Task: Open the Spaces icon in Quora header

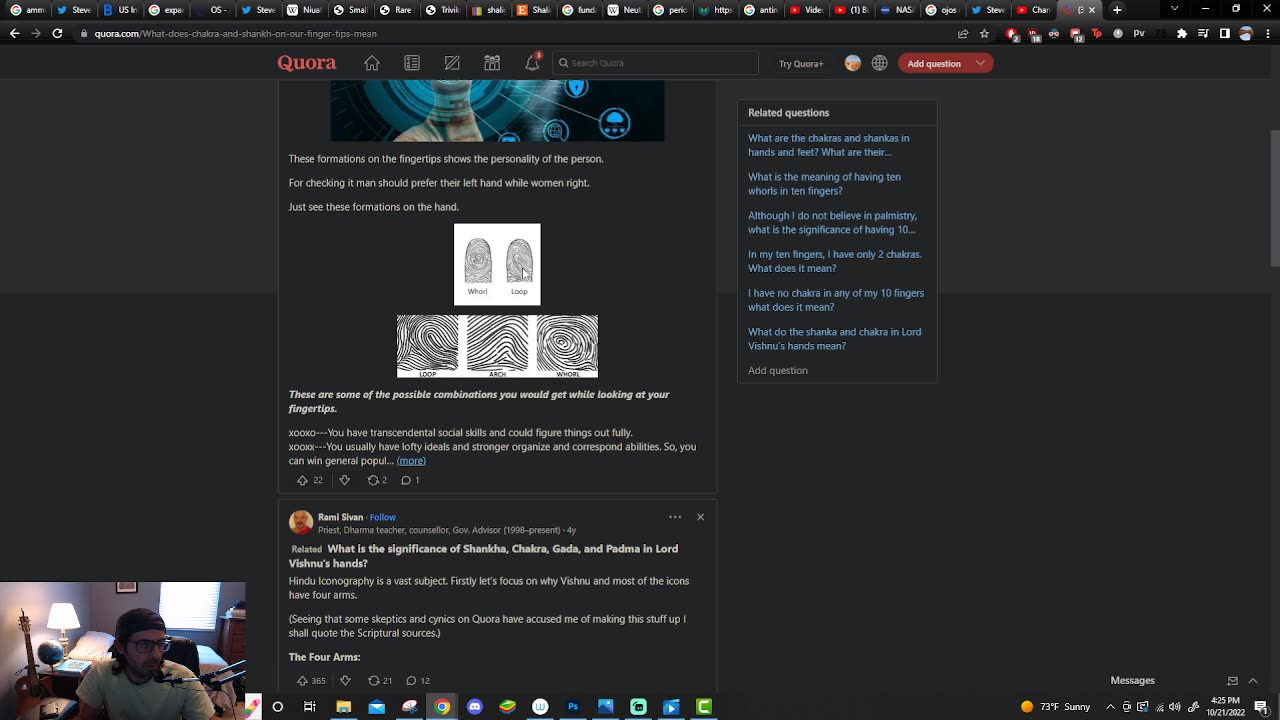Action: coord(492,63)
